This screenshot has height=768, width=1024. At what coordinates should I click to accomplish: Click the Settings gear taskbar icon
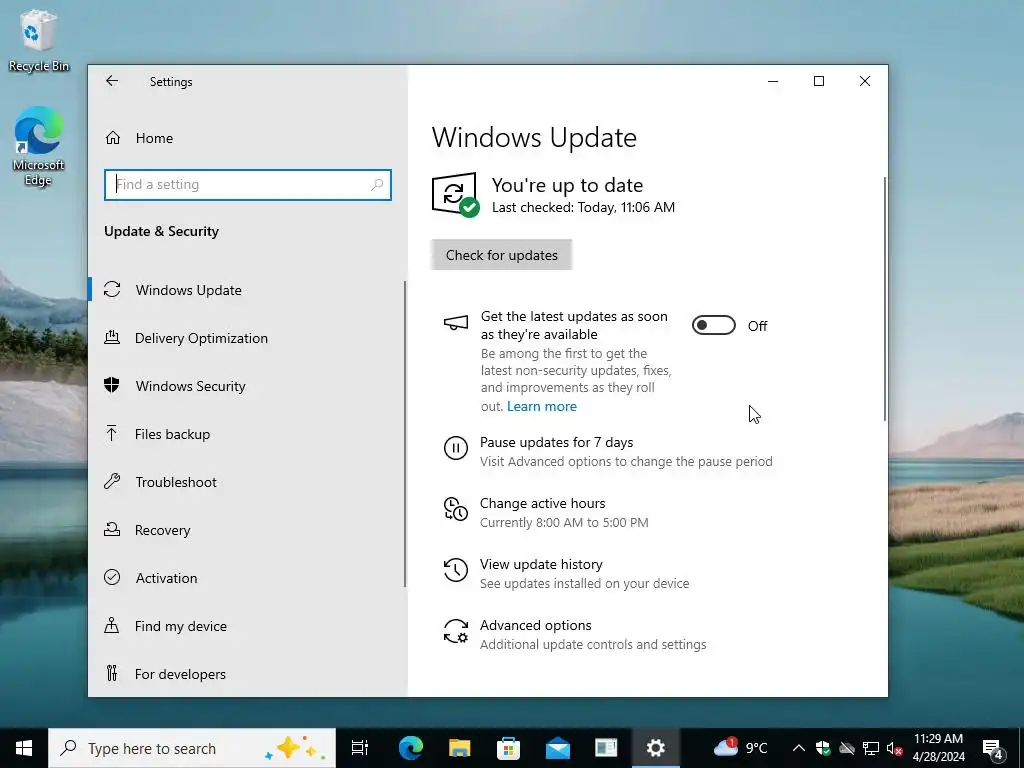pos(656,748)
